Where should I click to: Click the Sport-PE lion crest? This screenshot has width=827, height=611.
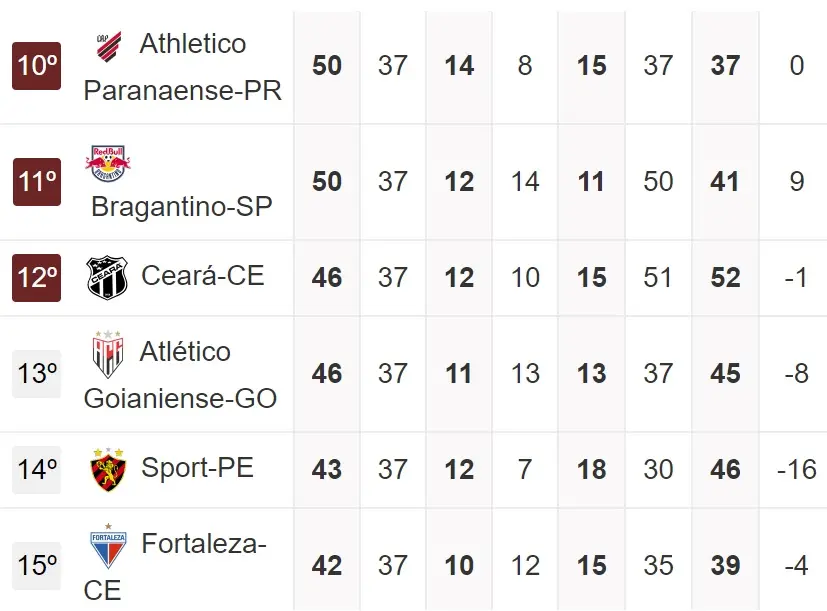point(107,469)
